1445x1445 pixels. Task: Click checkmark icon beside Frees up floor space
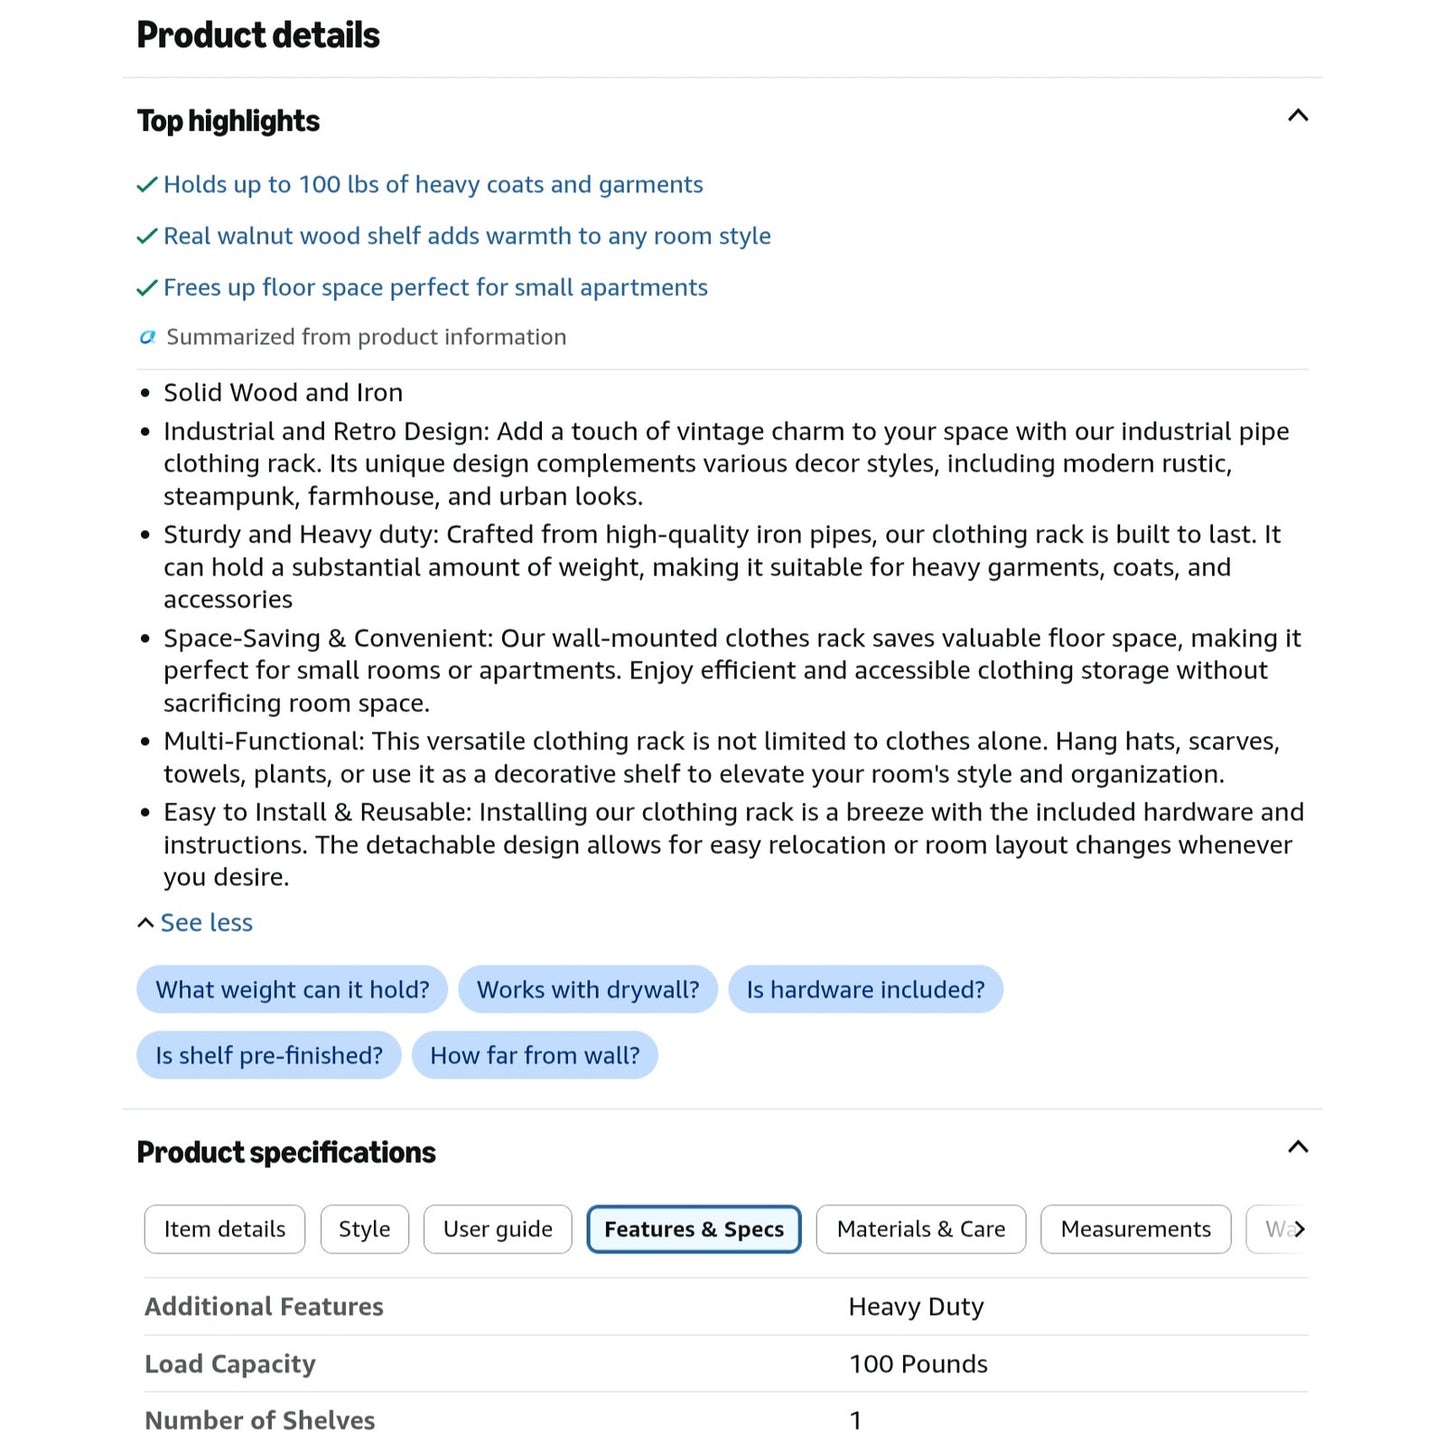point(147,288)
